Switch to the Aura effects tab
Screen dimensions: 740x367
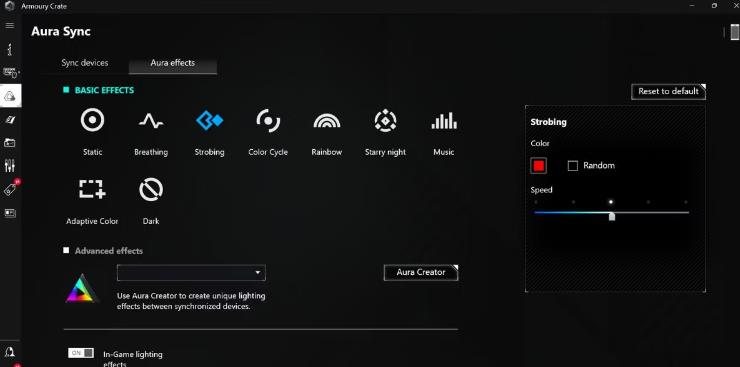click(173, 63)
